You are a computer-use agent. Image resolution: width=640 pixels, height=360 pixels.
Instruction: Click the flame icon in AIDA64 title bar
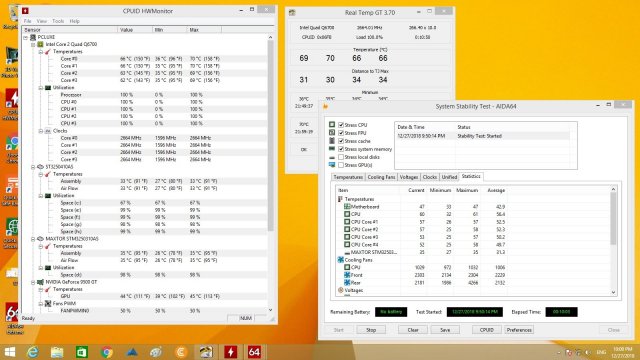[x=325, y=107]
